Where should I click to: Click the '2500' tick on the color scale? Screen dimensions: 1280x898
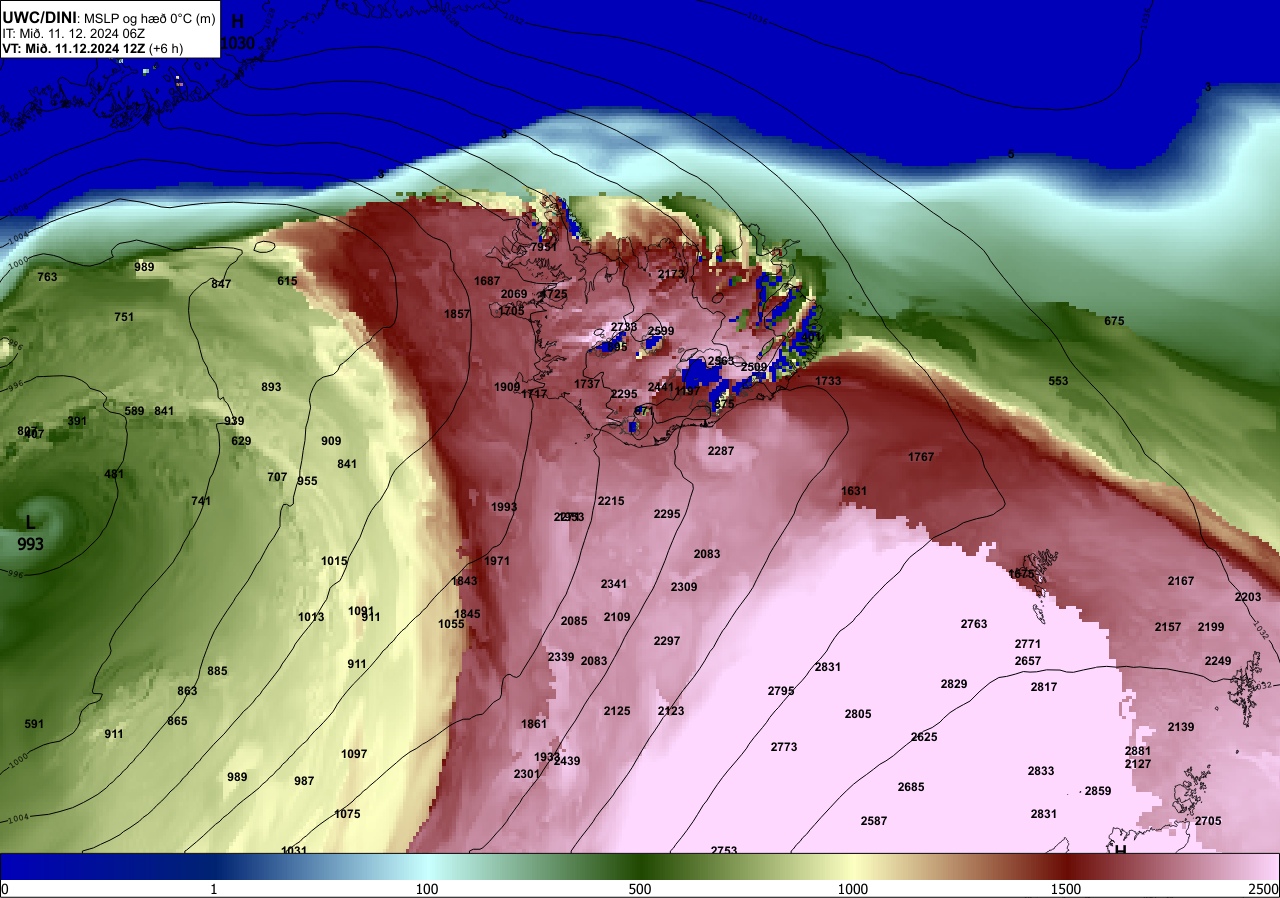click(1263, 889)
